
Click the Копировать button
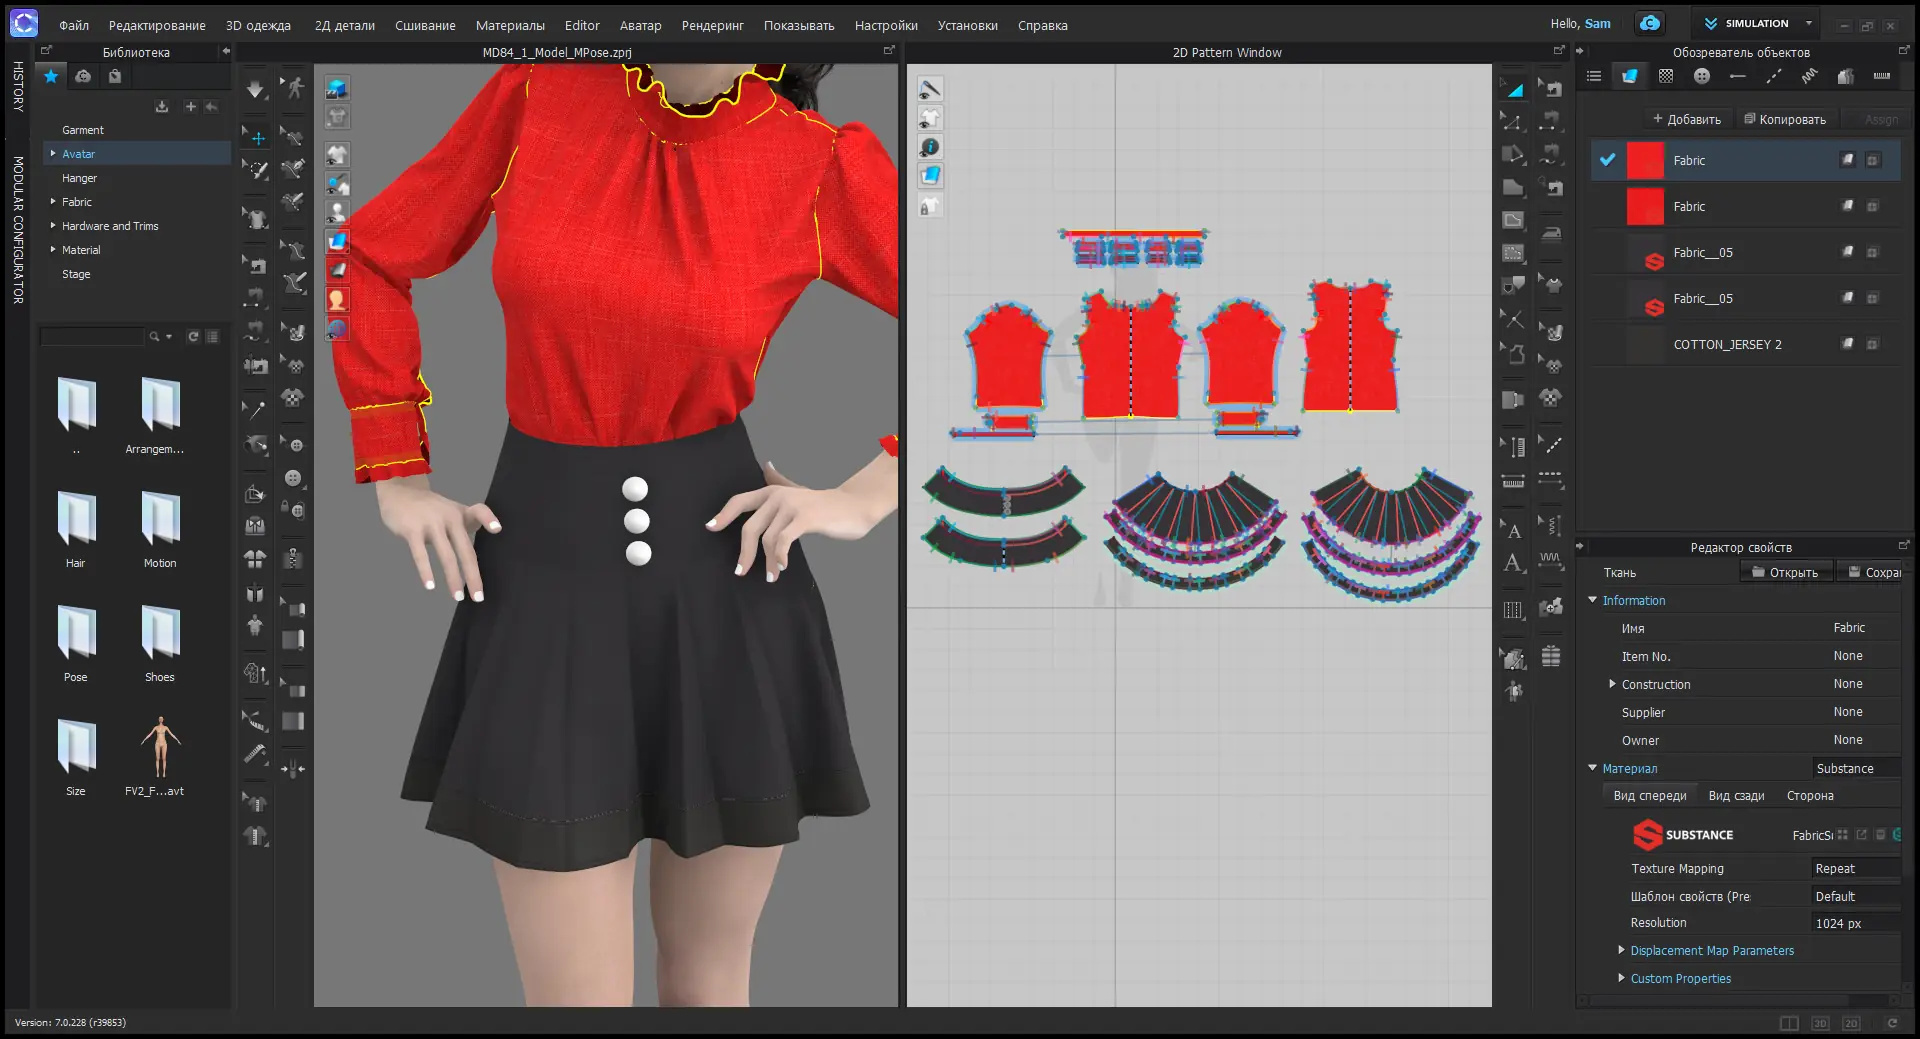coord(1785,119)
